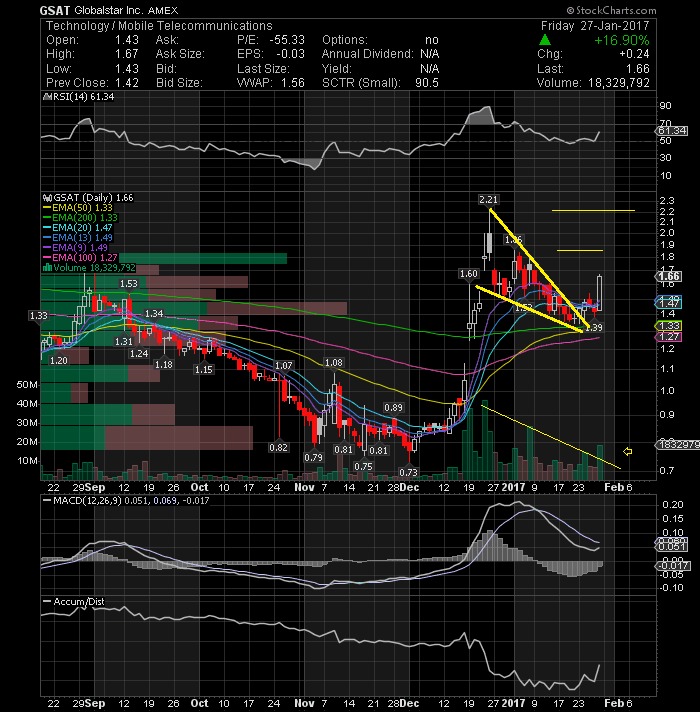Click the +16.90% percent change value
The width and height of the screenshot is (700, 712).
[x=622, y=40]
